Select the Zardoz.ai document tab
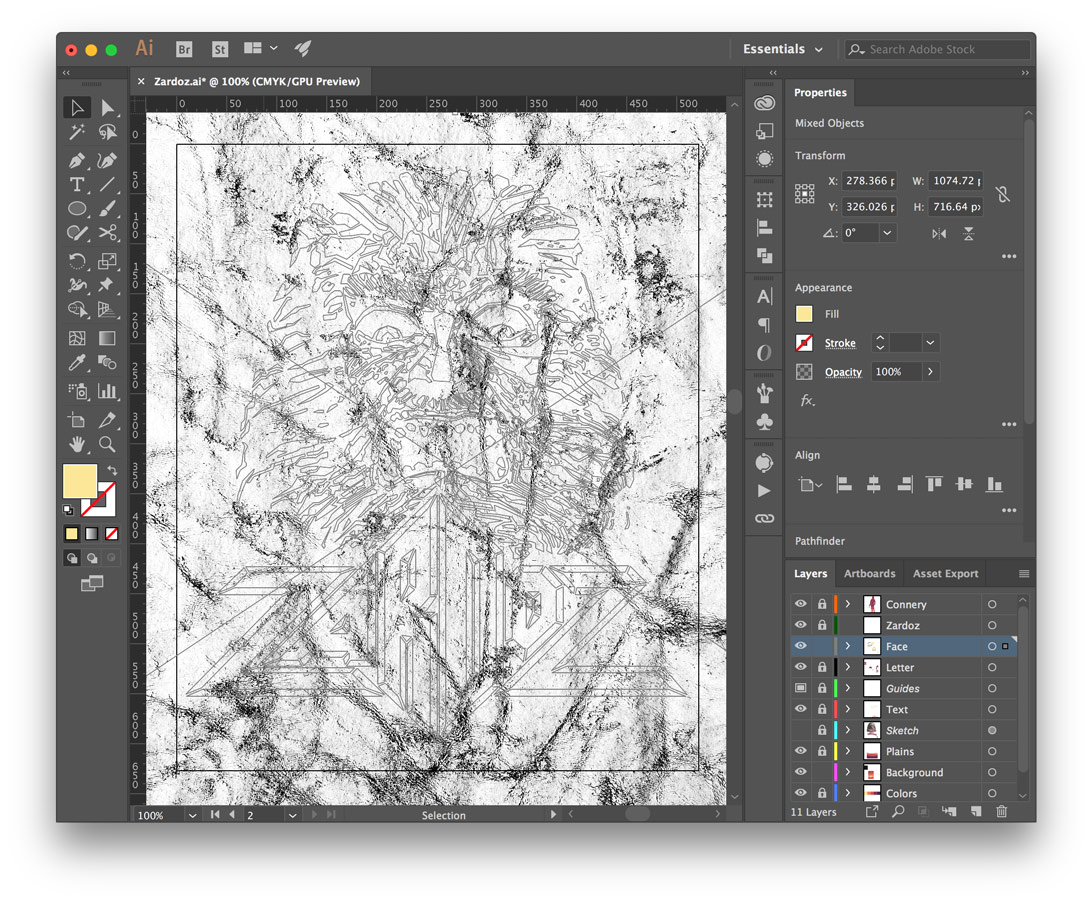This screenshot has height=902, width=1092. pos(256,81)
